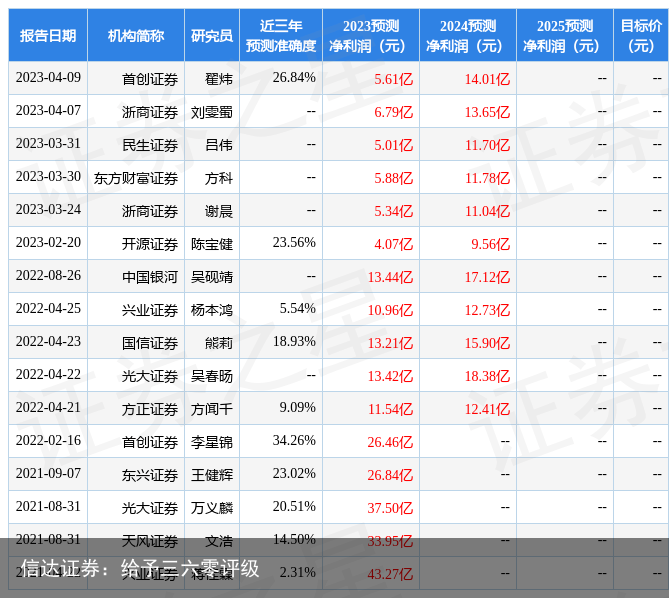Click researcher name 熊莉

[219, 343]
